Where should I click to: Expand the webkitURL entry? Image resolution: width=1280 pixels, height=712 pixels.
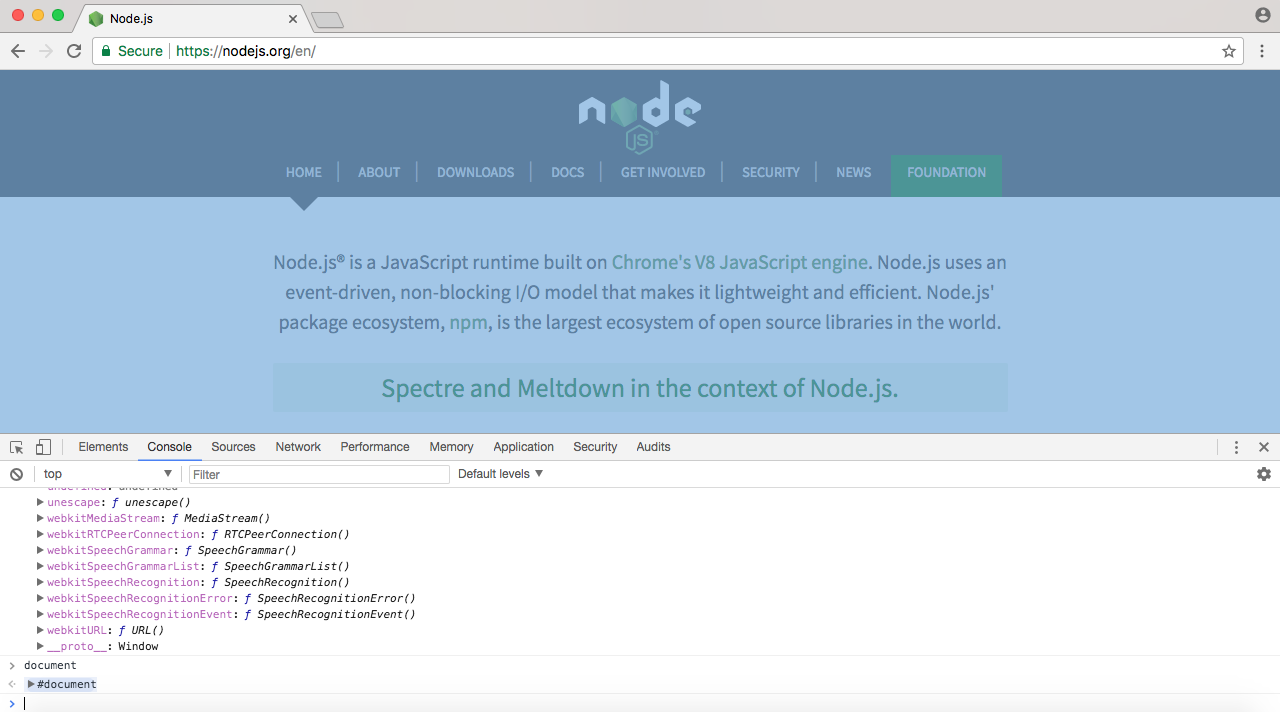coord(41,630)
